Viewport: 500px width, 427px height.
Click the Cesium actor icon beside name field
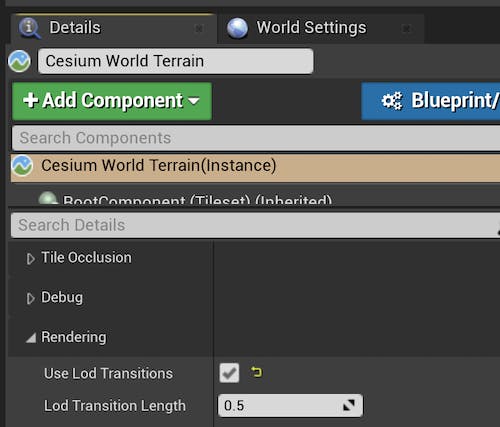click(x=19, y=61)
